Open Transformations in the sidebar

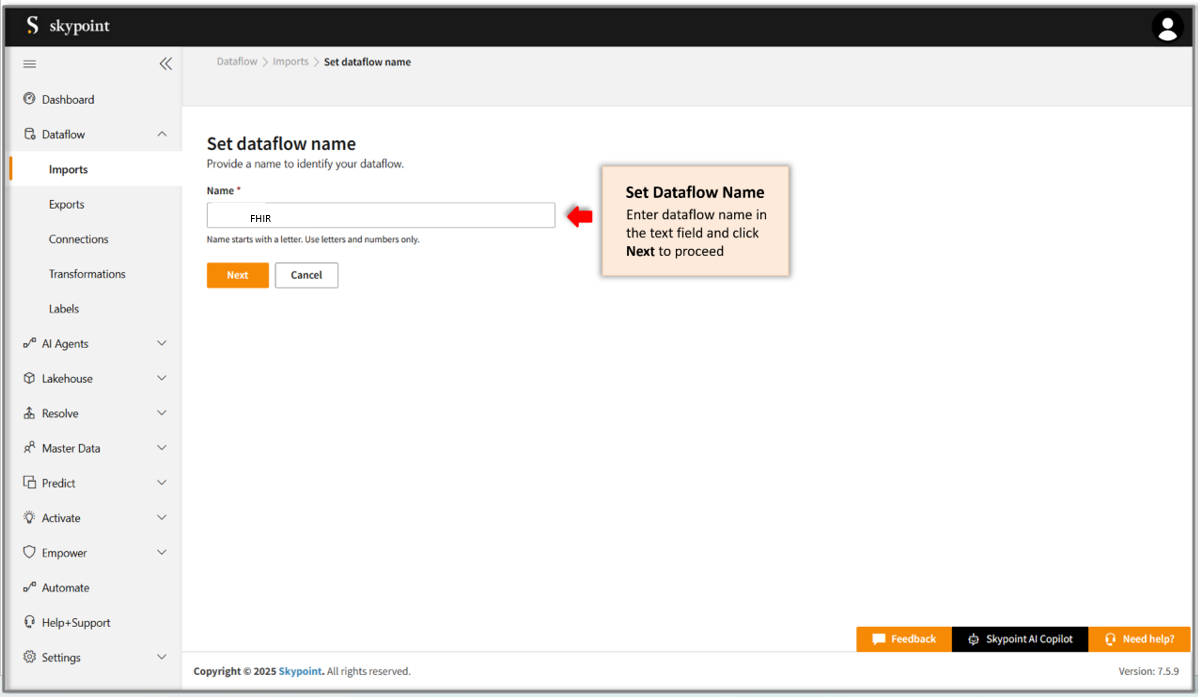pyautogui.click(x=87, y=274)
